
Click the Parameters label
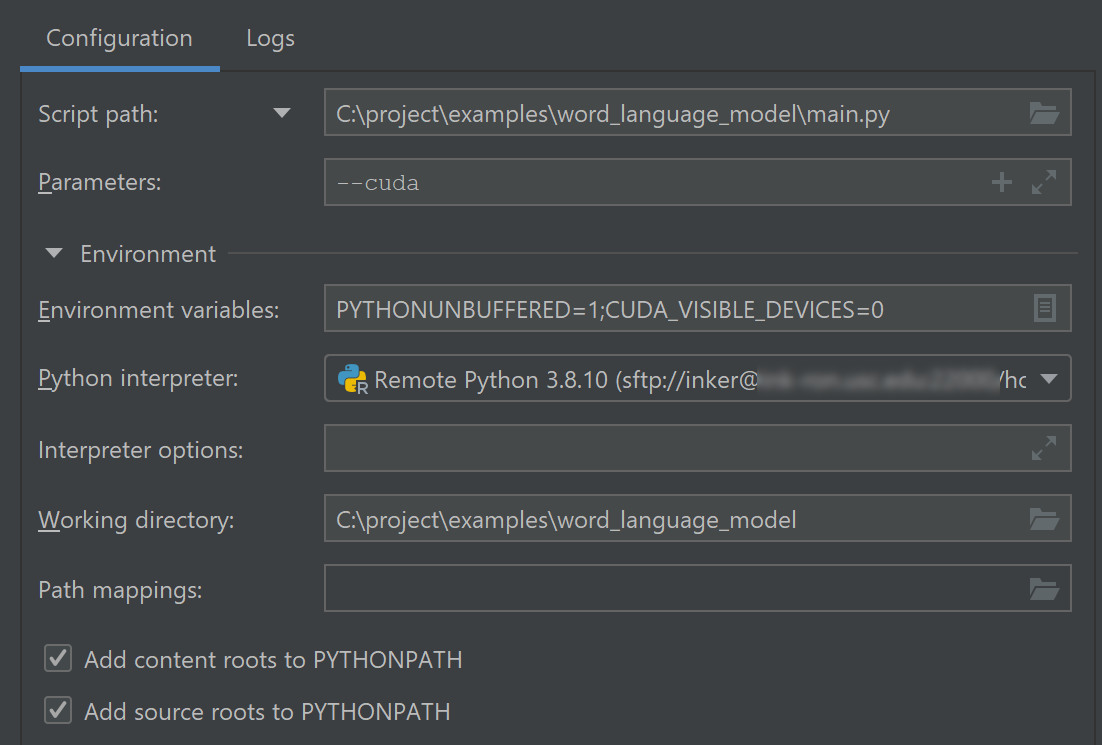100,182
